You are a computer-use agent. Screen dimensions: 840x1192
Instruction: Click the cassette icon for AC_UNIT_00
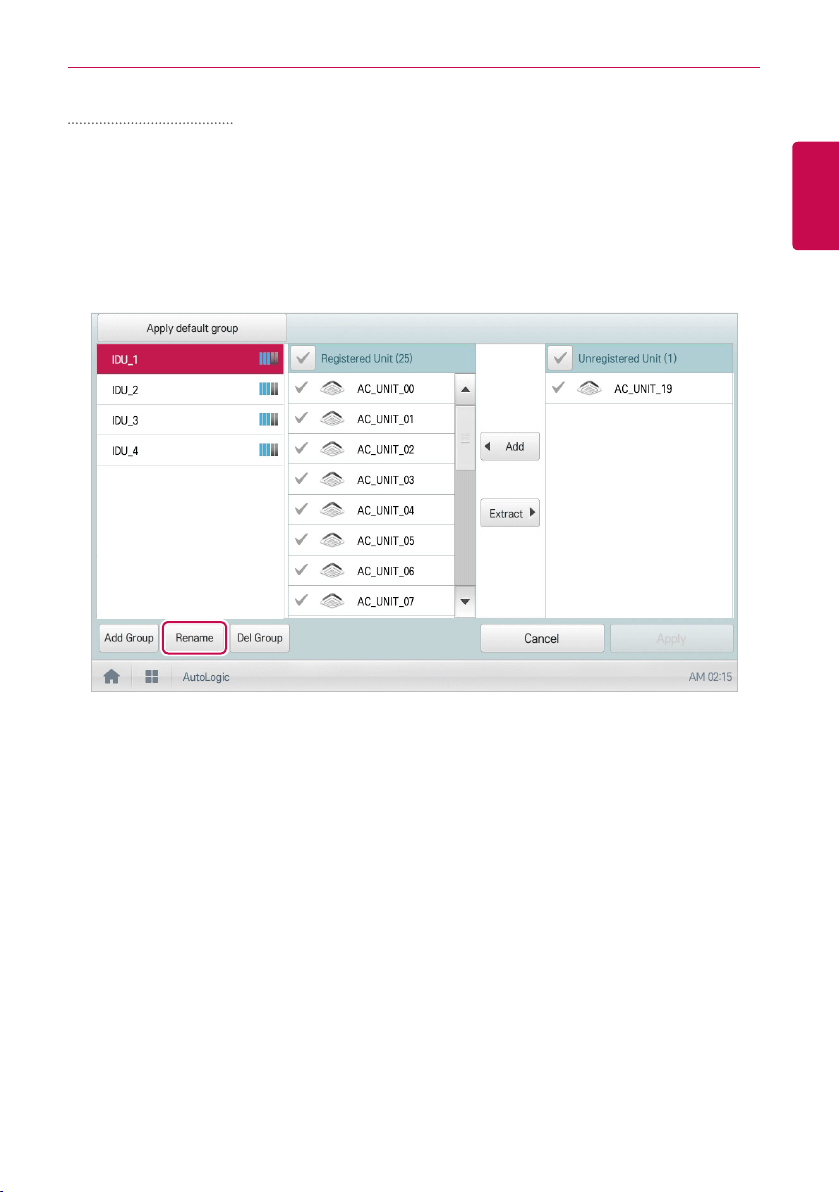332,388
